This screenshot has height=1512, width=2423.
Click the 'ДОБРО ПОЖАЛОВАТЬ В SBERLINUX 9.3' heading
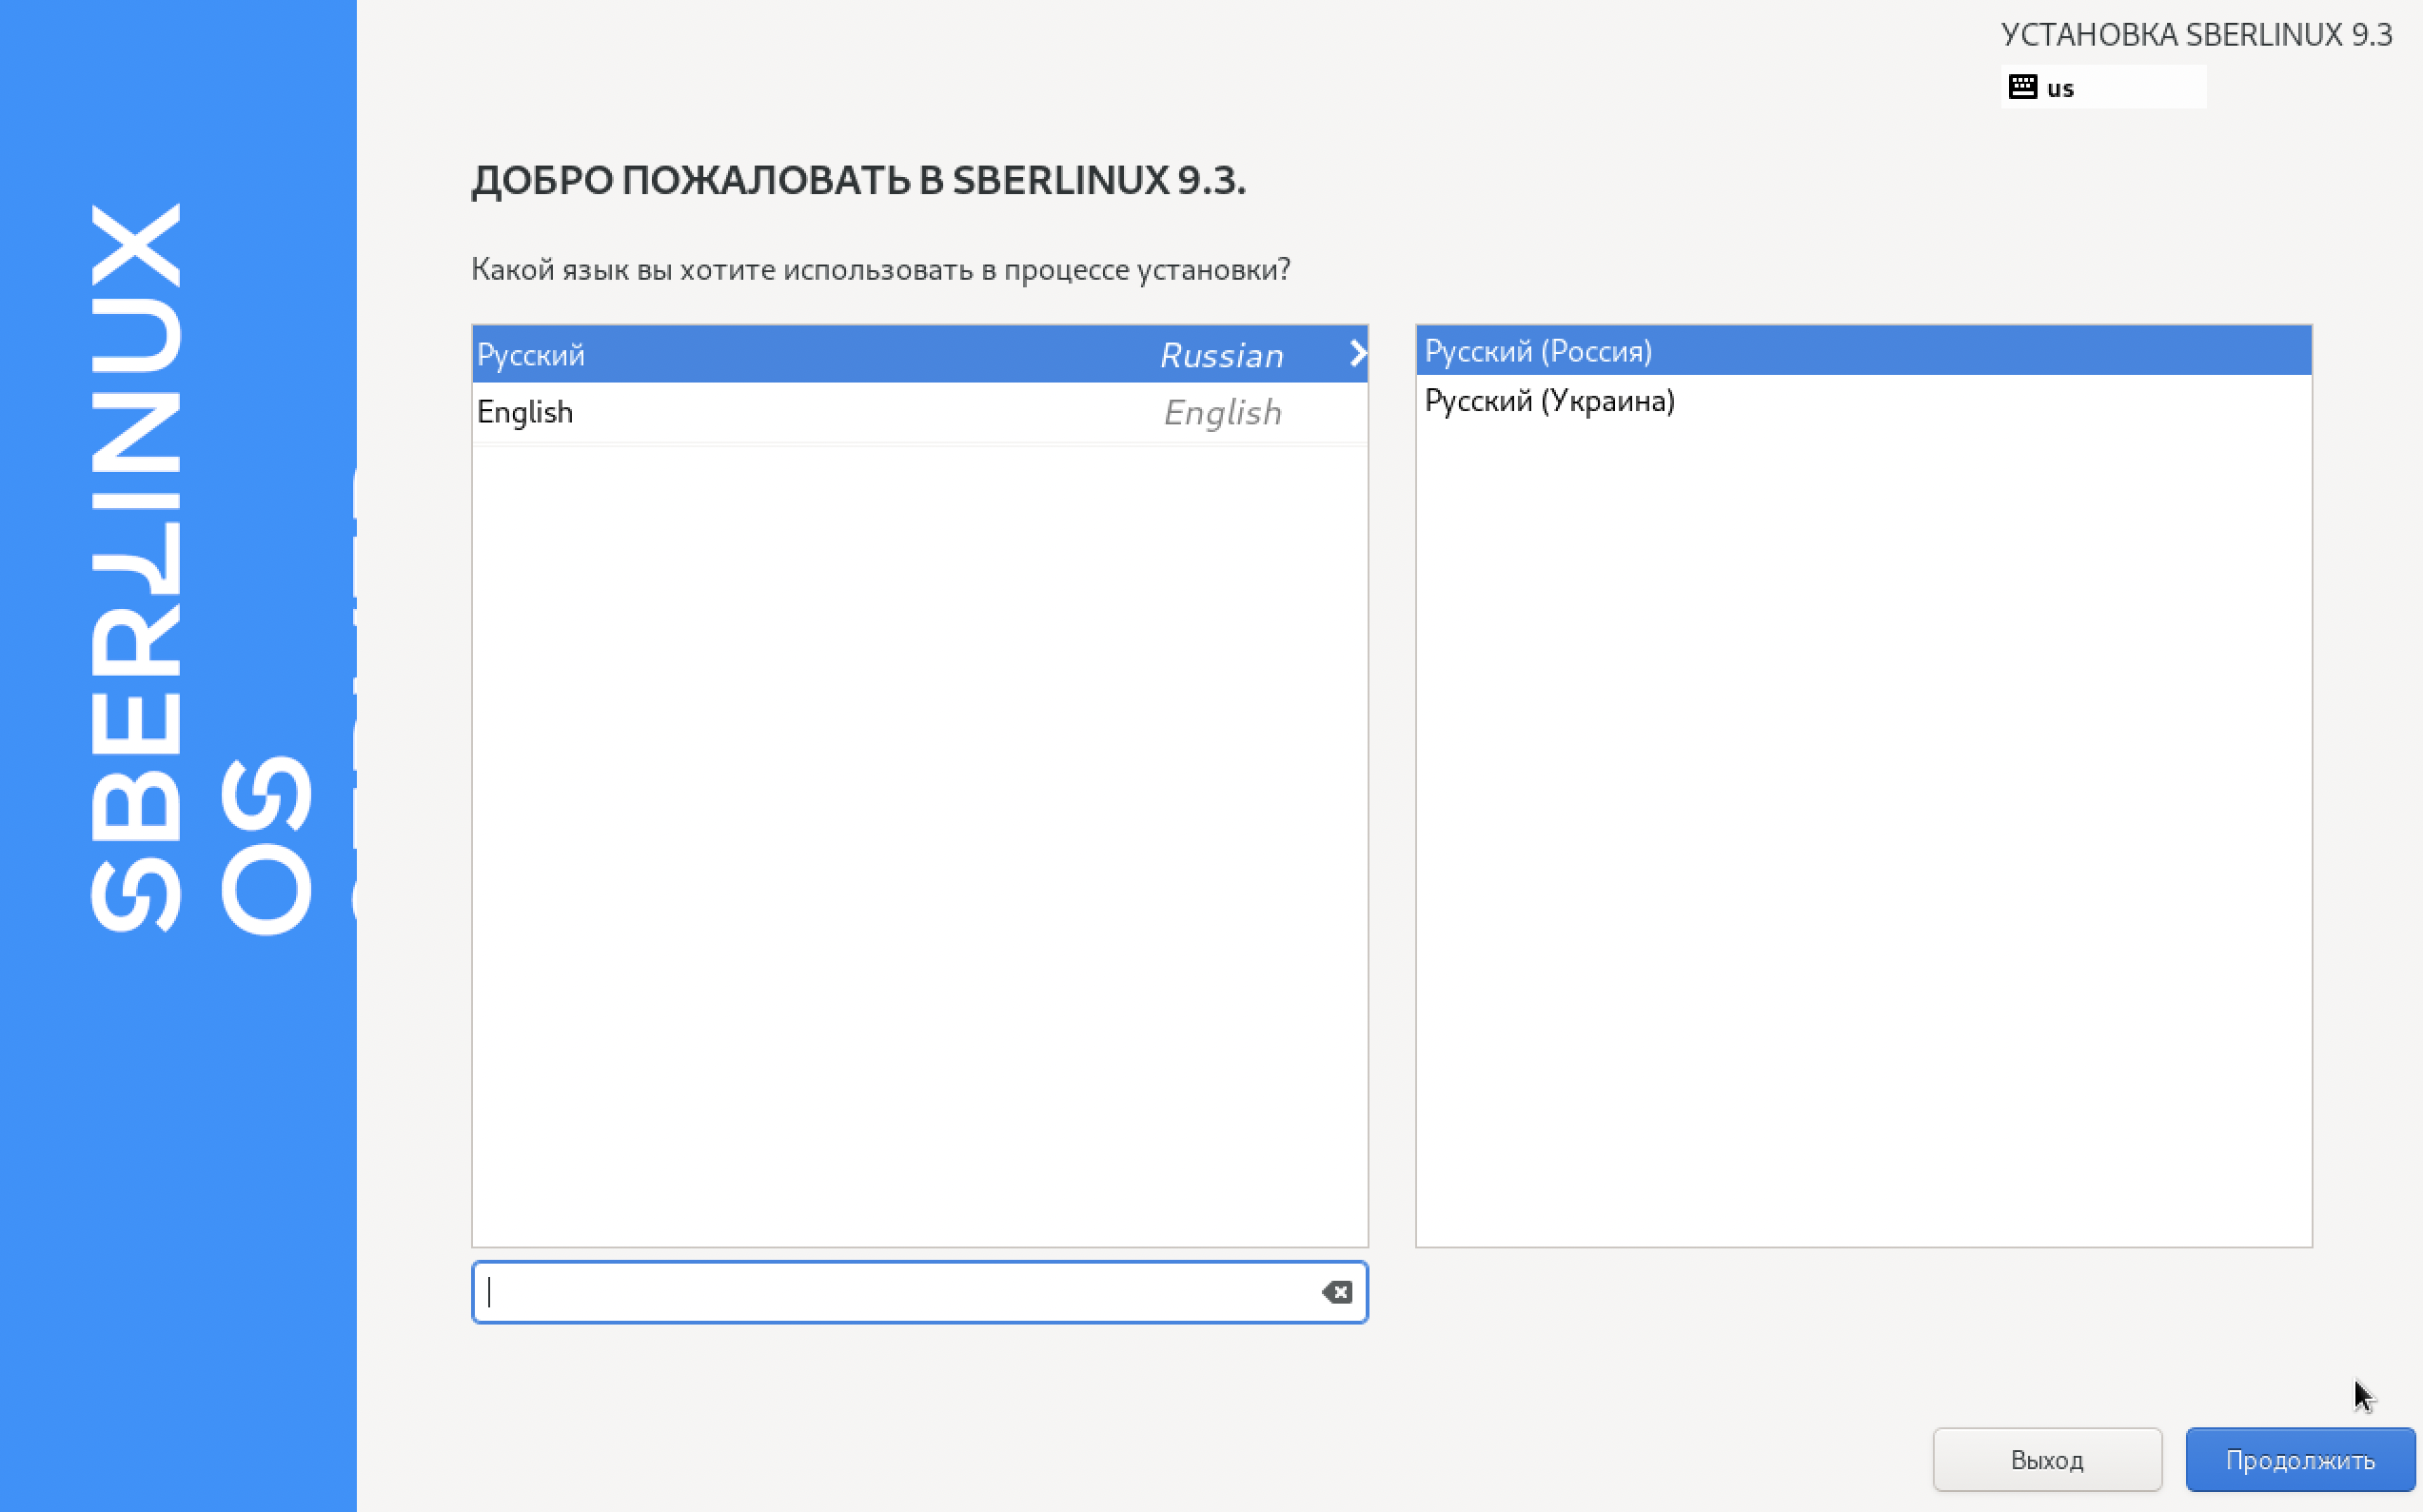coord(858,180)
